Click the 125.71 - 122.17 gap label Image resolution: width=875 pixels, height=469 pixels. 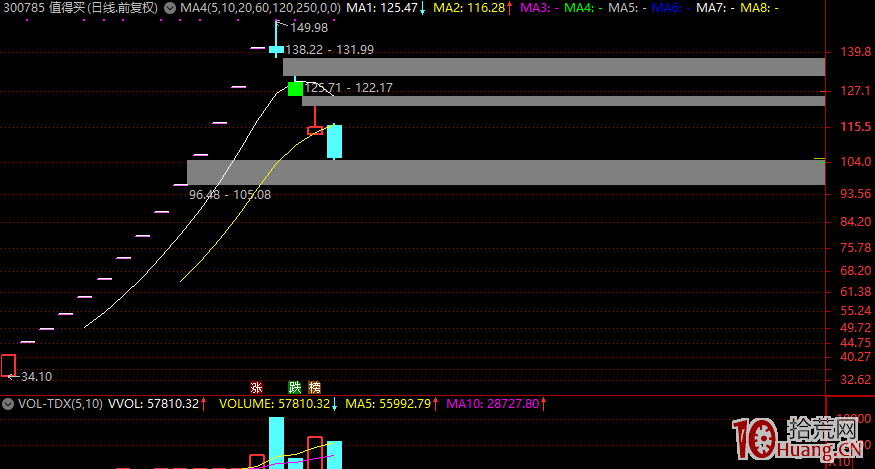(349, 88)
